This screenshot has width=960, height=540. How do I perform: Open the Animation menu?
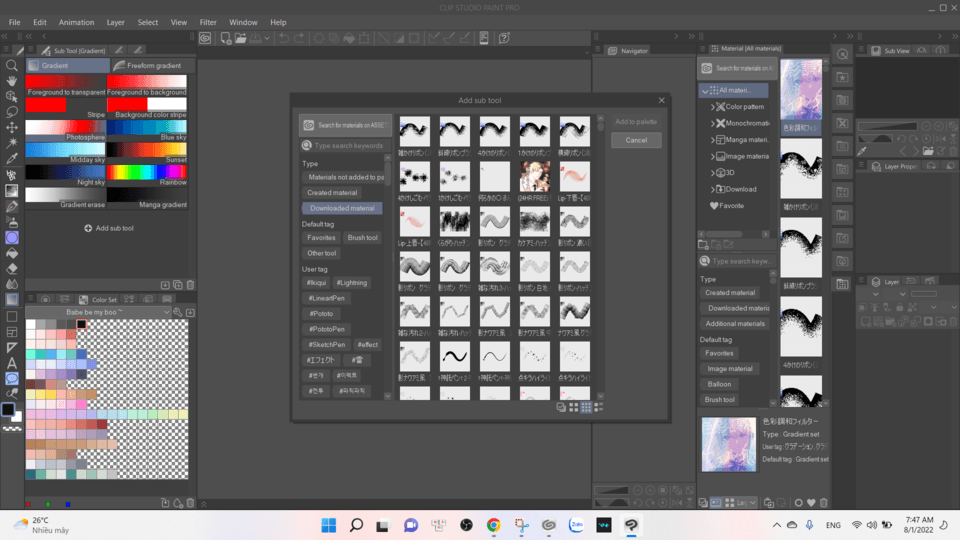(x=76, y=22)
